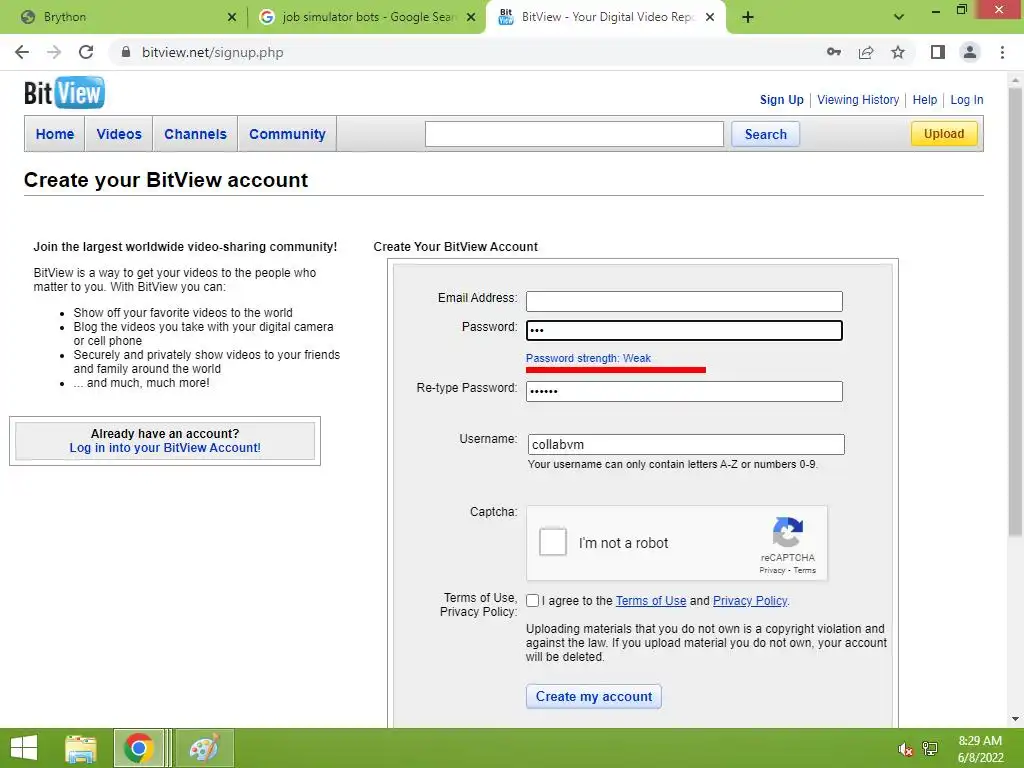Open the Windows Start menu
The height and width of the screenshot is (768, 1024).
coord(24,748)
